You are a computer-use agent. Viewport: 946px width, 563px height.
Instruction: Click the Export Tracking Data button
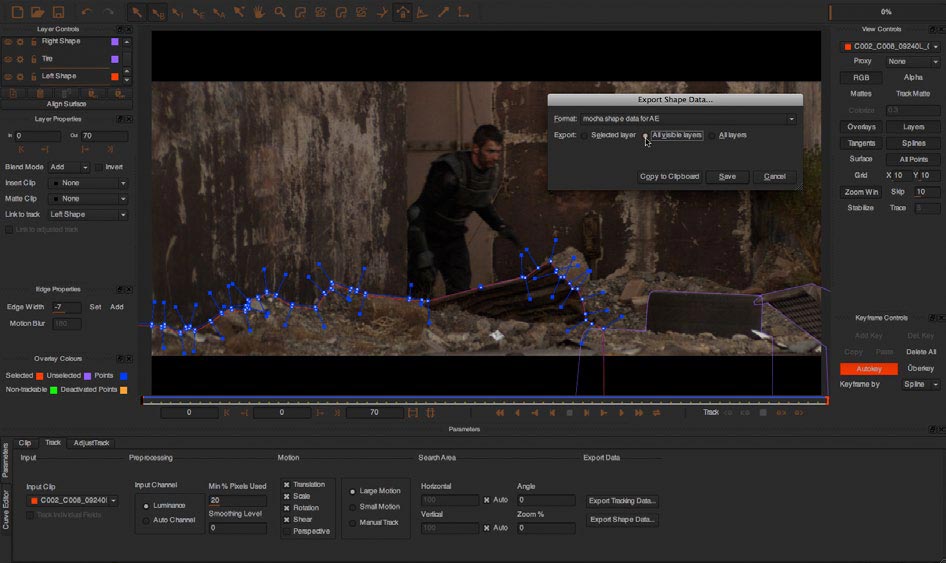click(622, 501)
